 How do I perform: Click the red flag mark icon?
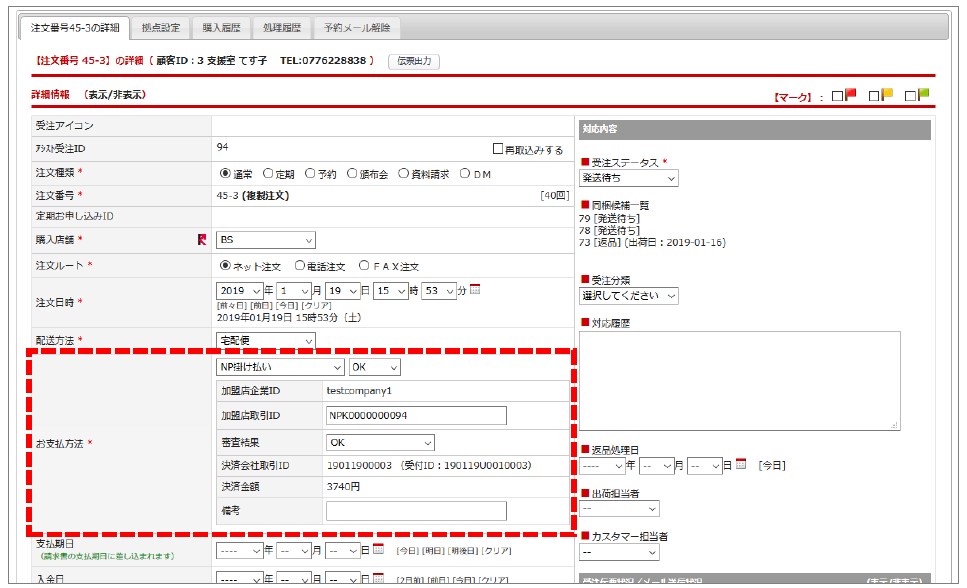pos(850,95)
